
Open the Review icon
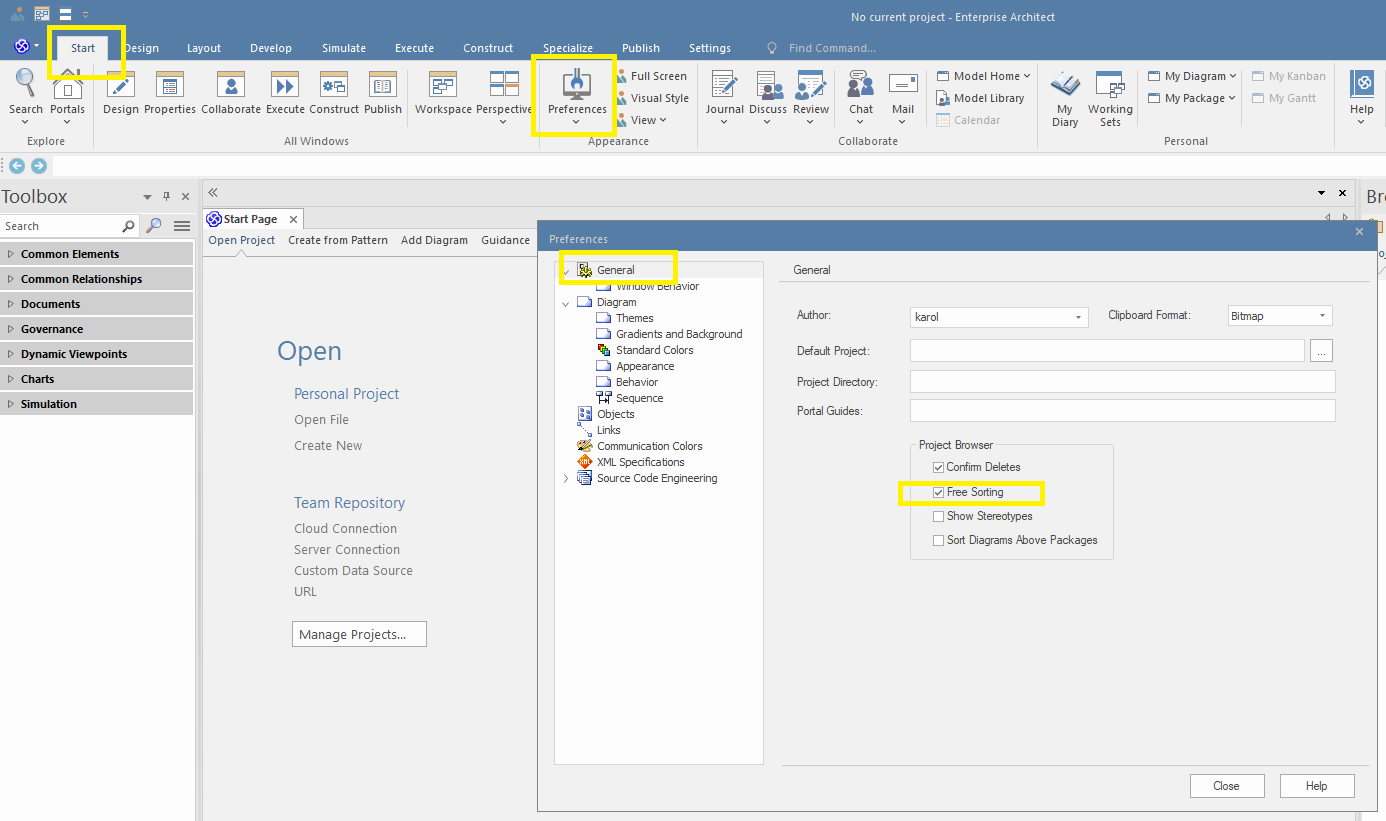click(811, 97)
